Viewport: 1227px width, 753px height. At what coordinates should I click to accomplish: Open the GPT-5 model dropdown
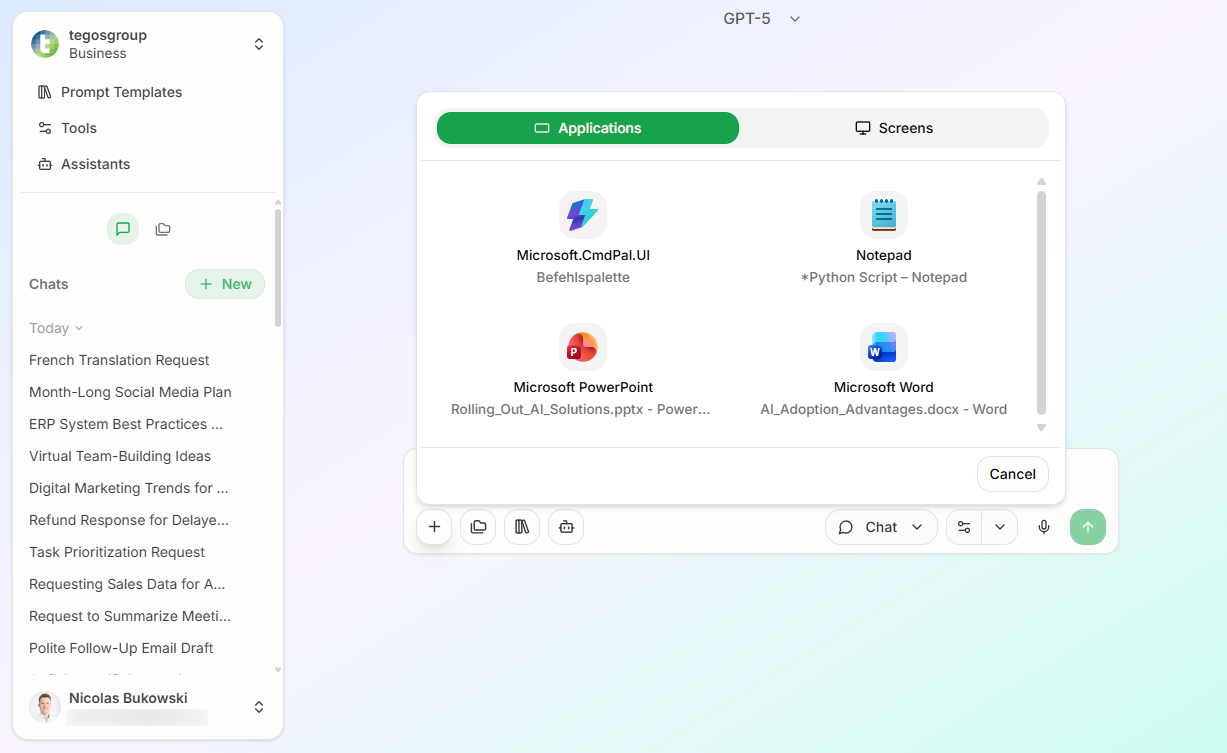point(762,18)
